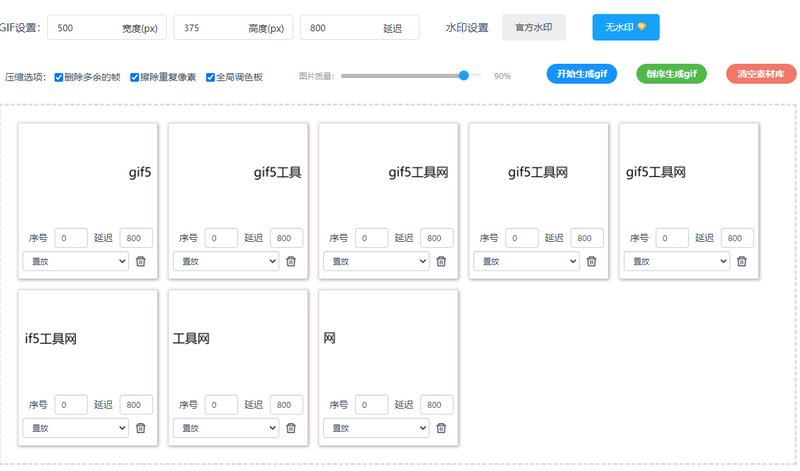This screenshot has width=800, height=471.
Task: Select the 官方水印 watermark option
Action: click(x=534, y=27)
